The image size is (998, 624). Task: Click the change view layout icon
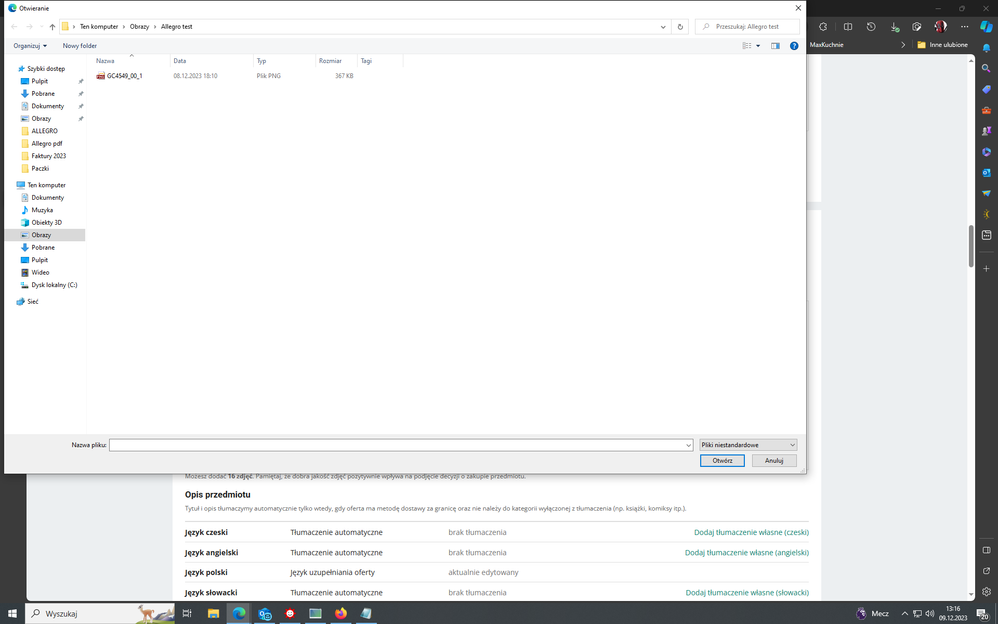pyautogui.click(x=747, y=46)
